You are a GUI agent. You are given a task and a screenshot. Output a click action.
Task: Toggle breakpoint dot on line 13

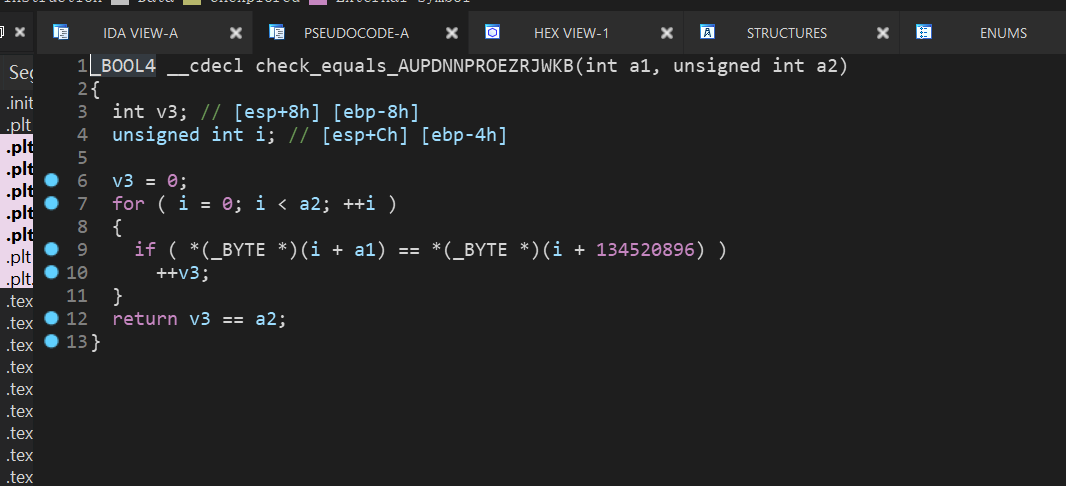point(52,341)
